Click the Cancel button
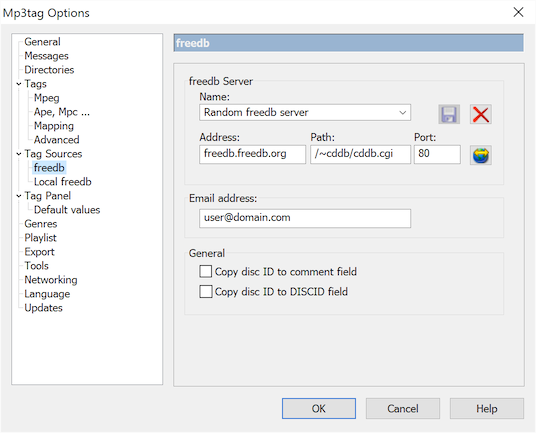Screen dimensions: 536x433 pyautogui.click(x=403, y=408)
